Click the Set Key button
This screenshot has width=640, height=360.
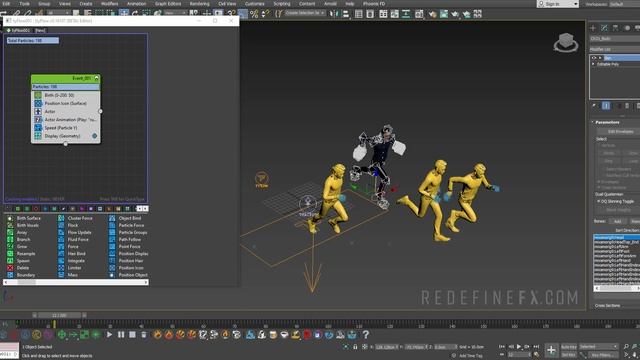click(569, 355)
